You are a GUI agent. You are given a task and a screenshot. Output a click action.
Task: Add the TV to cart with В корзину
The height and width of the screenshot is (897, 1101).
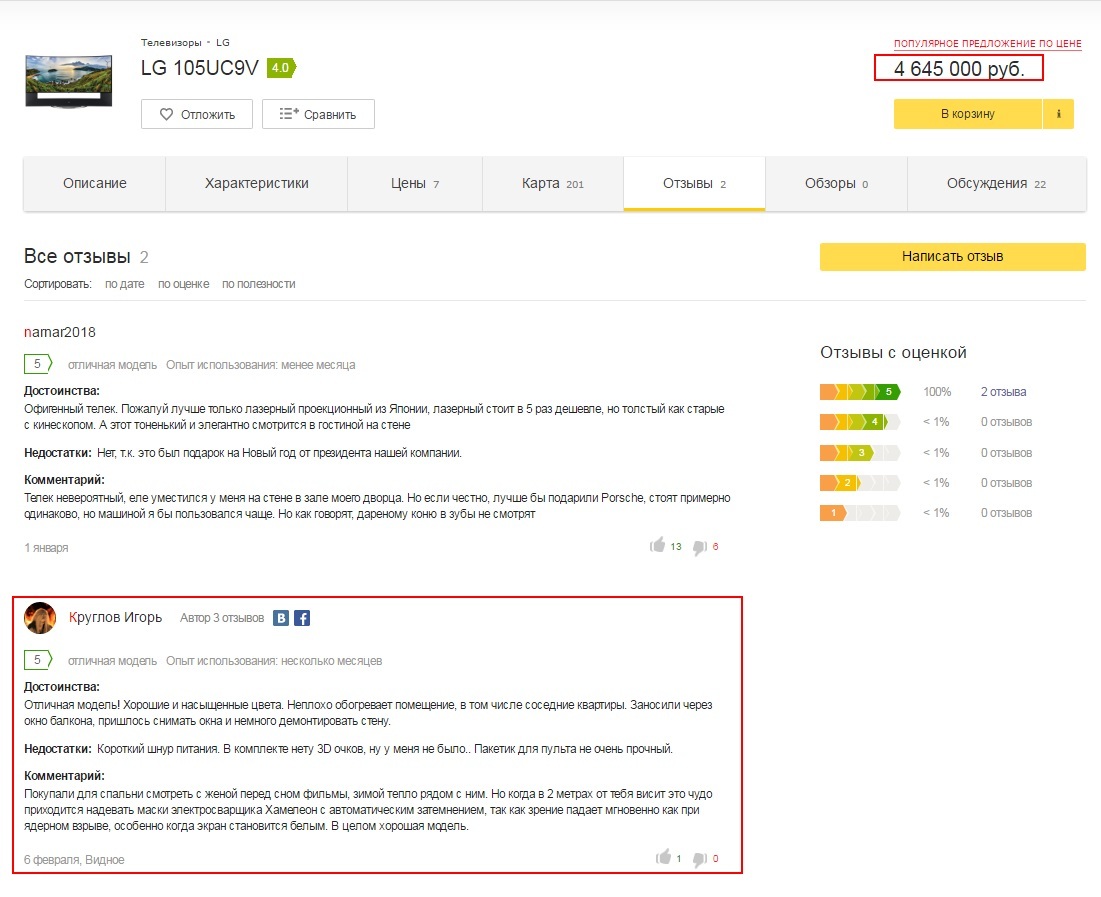point(967,114)
